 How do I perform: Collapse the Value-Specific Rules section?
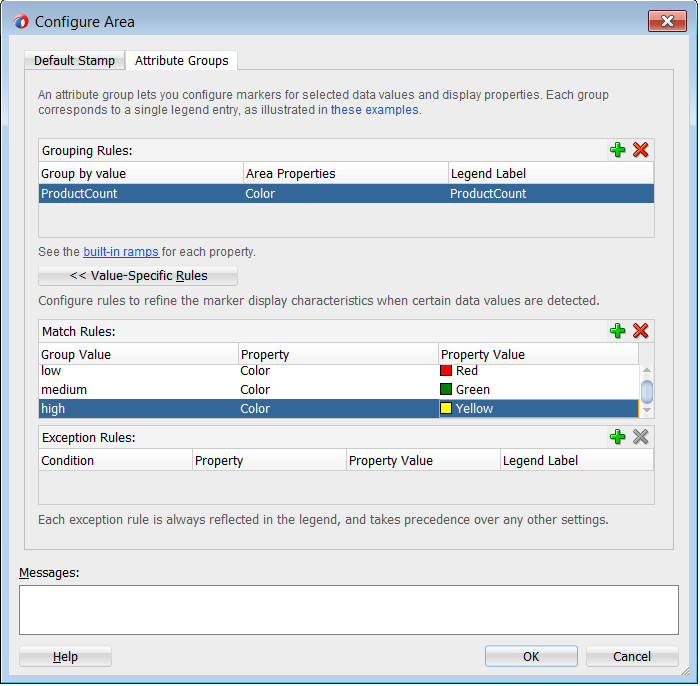tap(138, 276)
